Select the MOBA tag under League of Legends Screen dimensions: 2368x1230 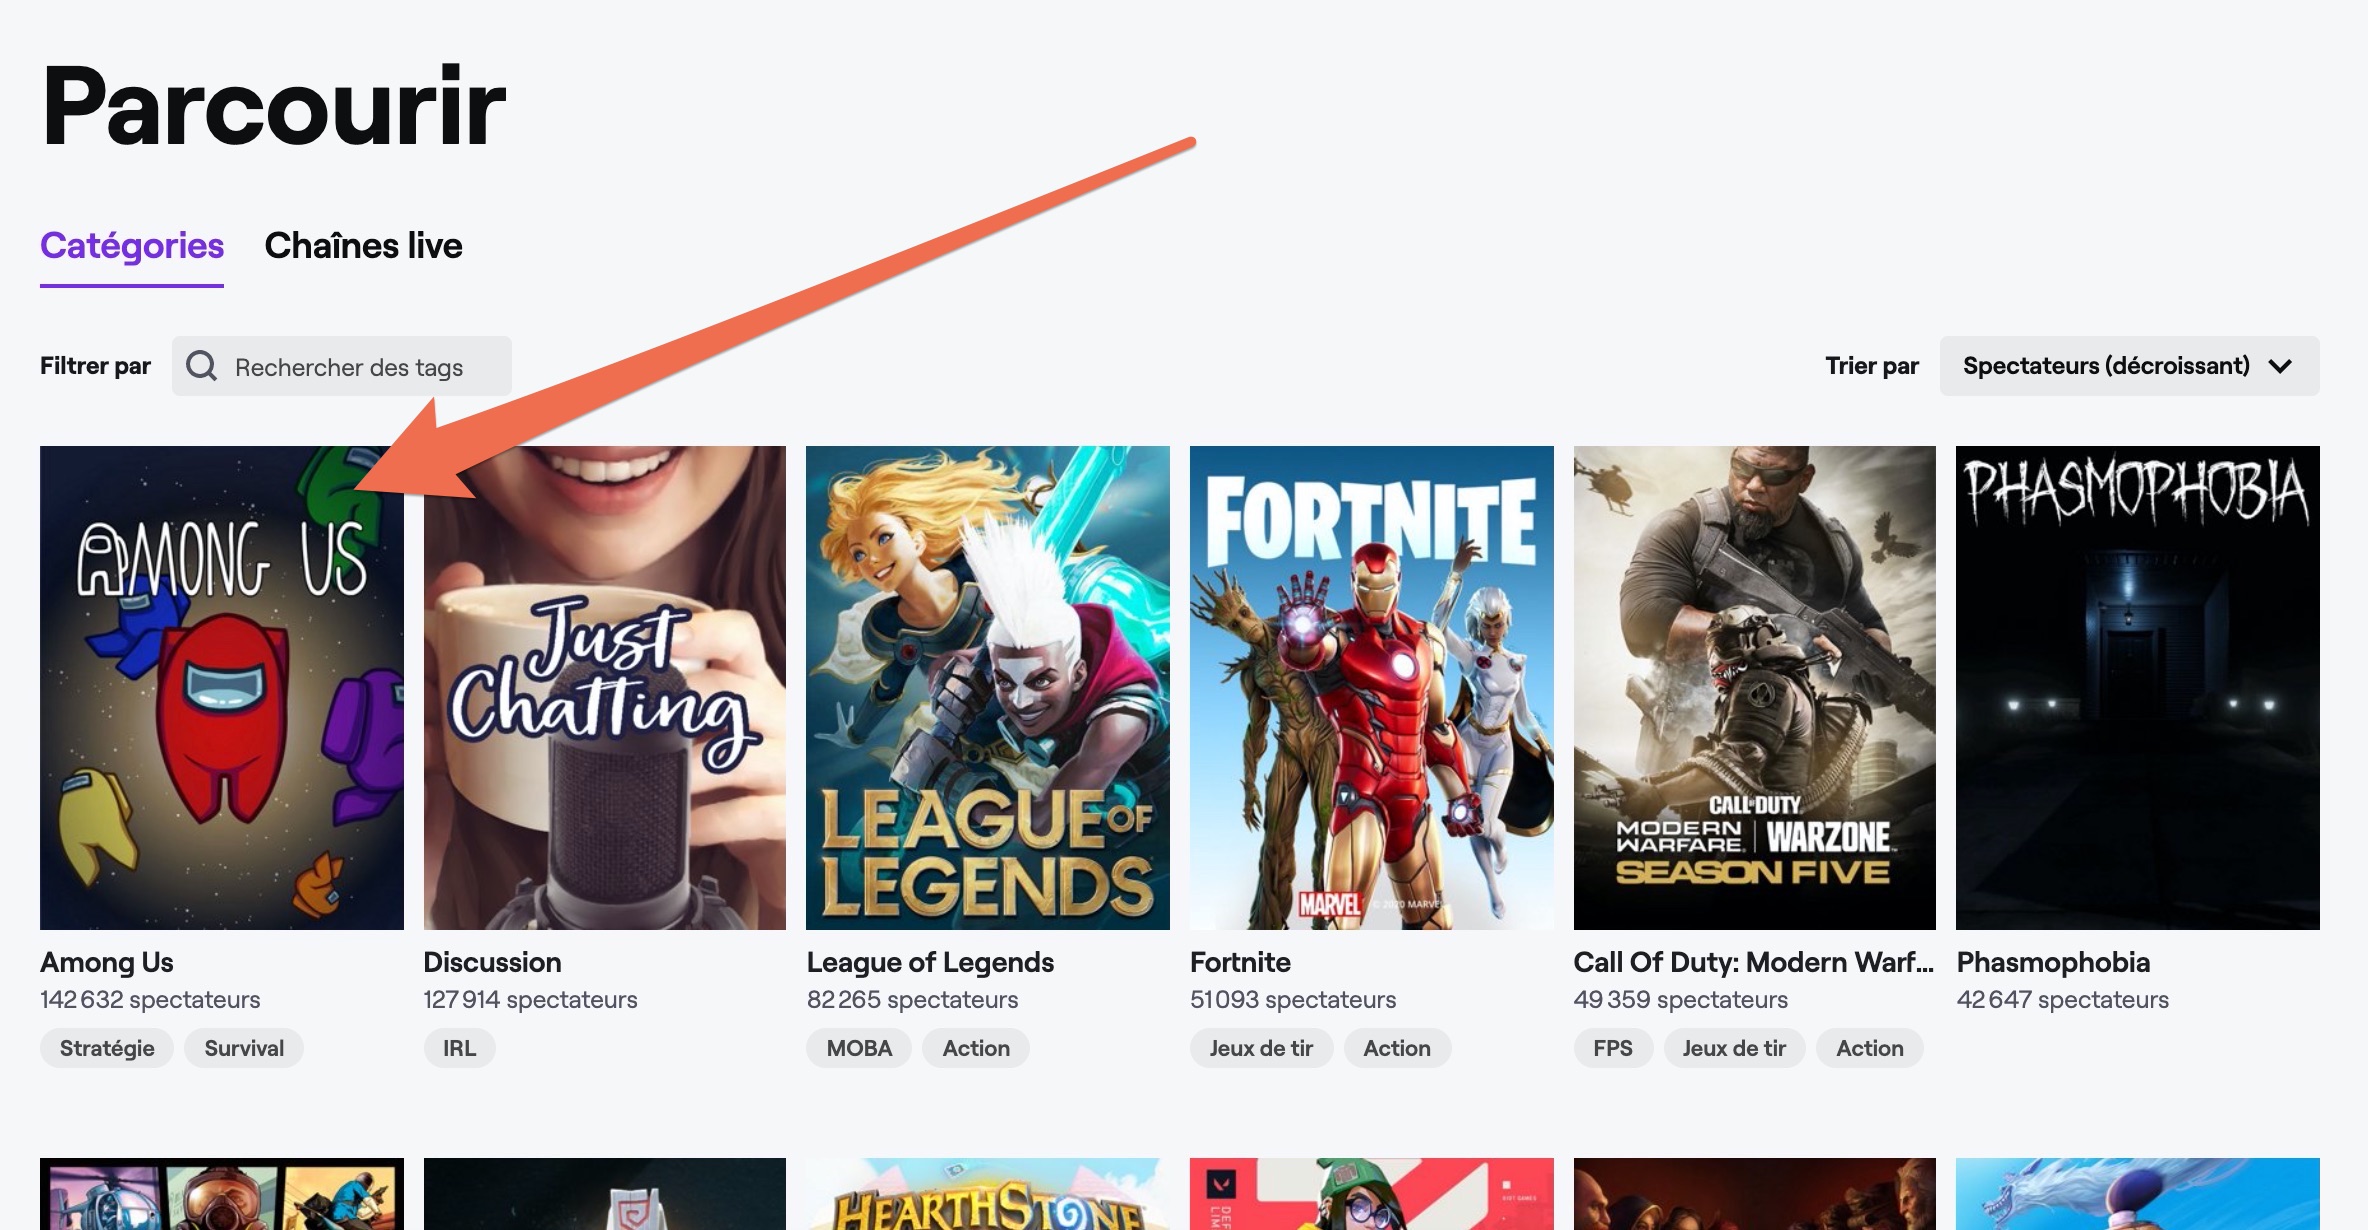point(859,1048)
